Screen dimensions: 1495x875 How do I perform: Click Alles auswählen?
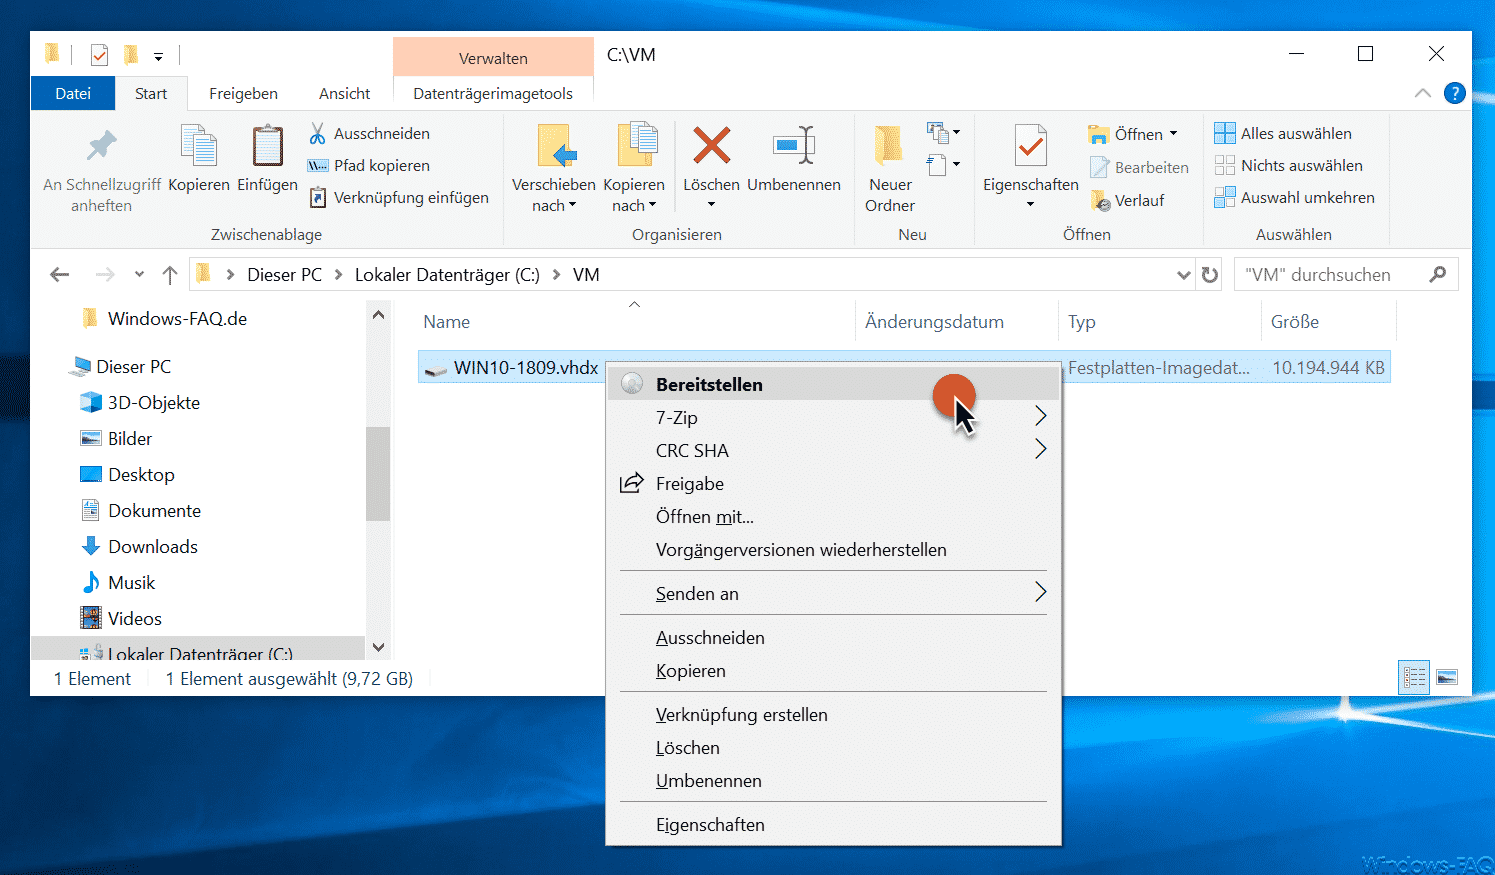[x=1283, y=133]
